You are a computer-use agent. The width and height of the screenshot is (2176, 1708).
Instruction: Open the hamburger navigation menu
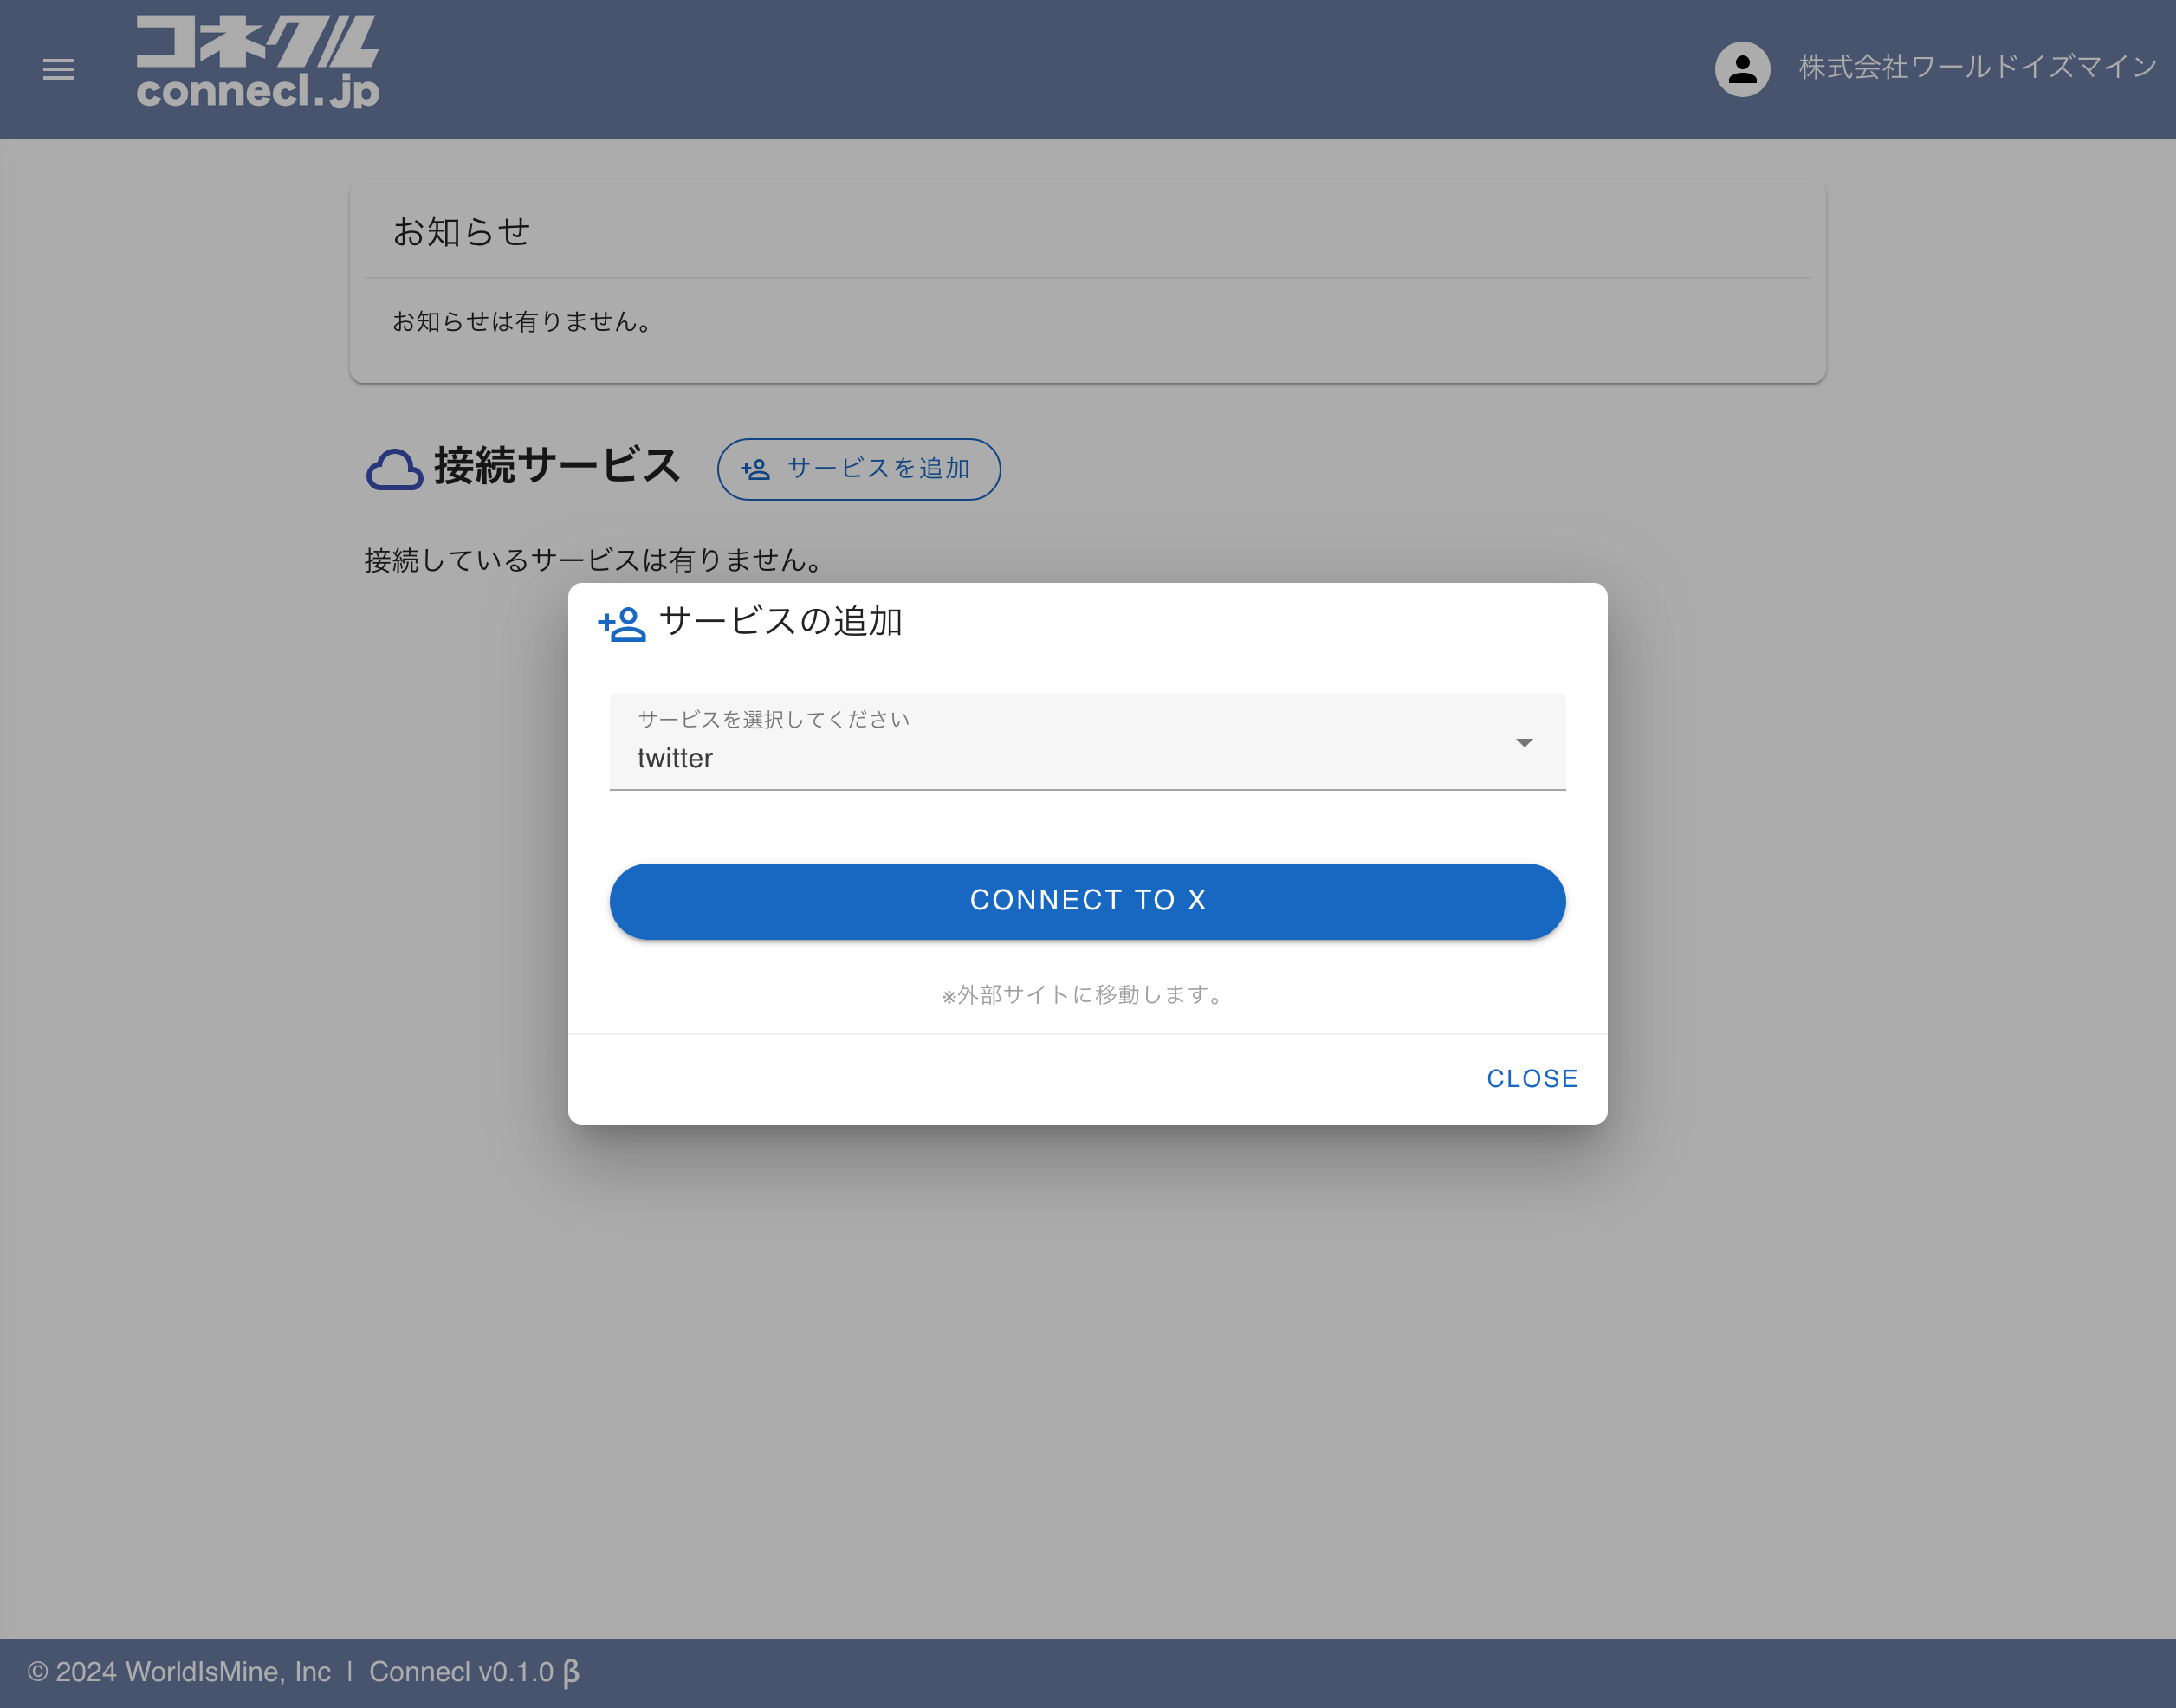(59, 69)
